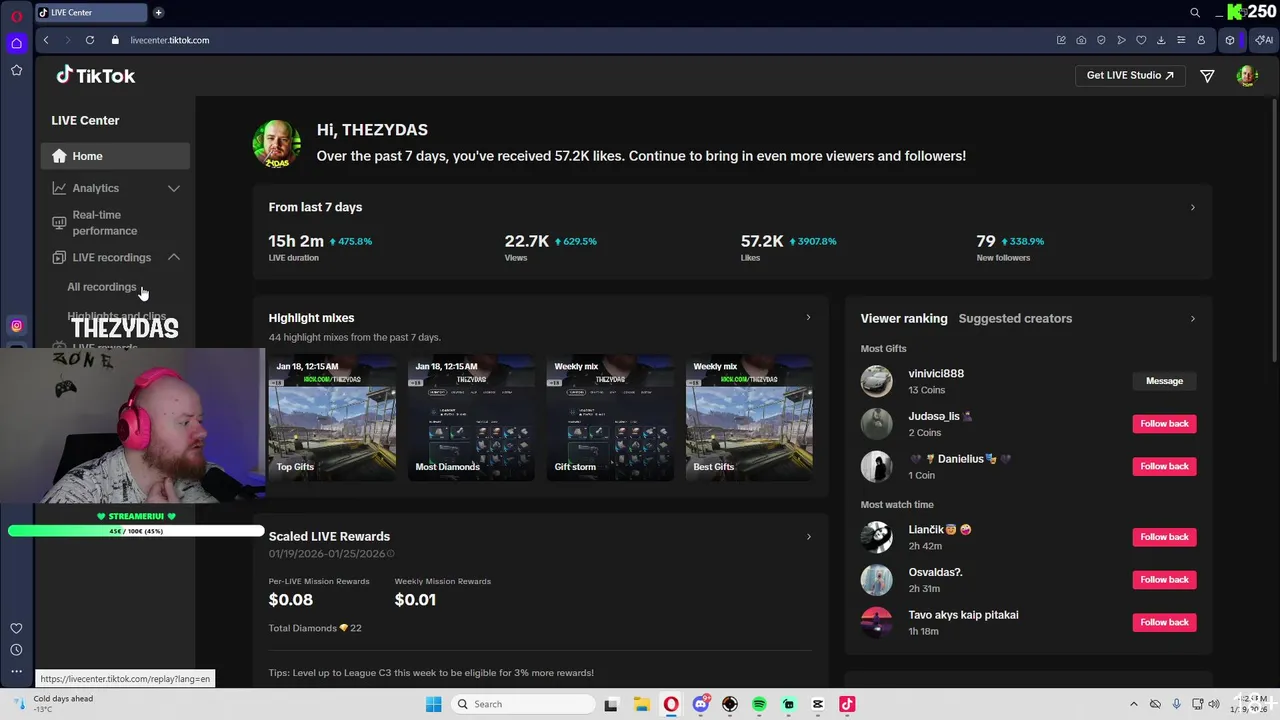The height and width of the screenshot is (720, 1280).
Task: Click the address bar URL livecenter.tiktok.com
Action: click(170, 40)
